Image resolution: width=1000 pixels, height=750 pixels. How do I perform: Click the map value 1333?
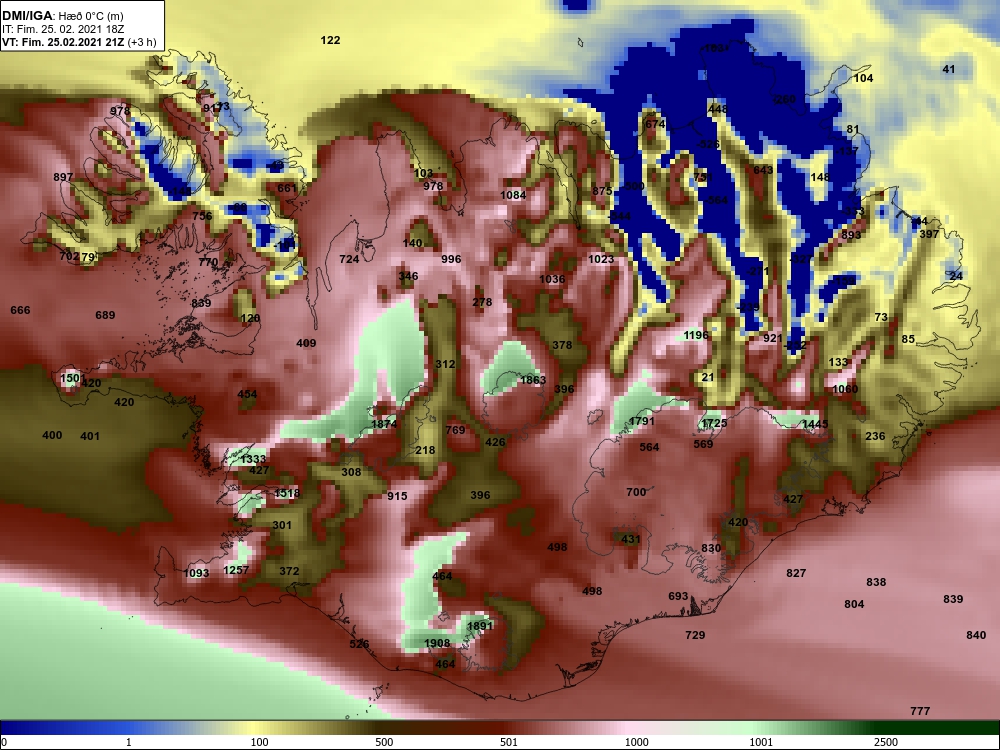click(x=254, y=459)
